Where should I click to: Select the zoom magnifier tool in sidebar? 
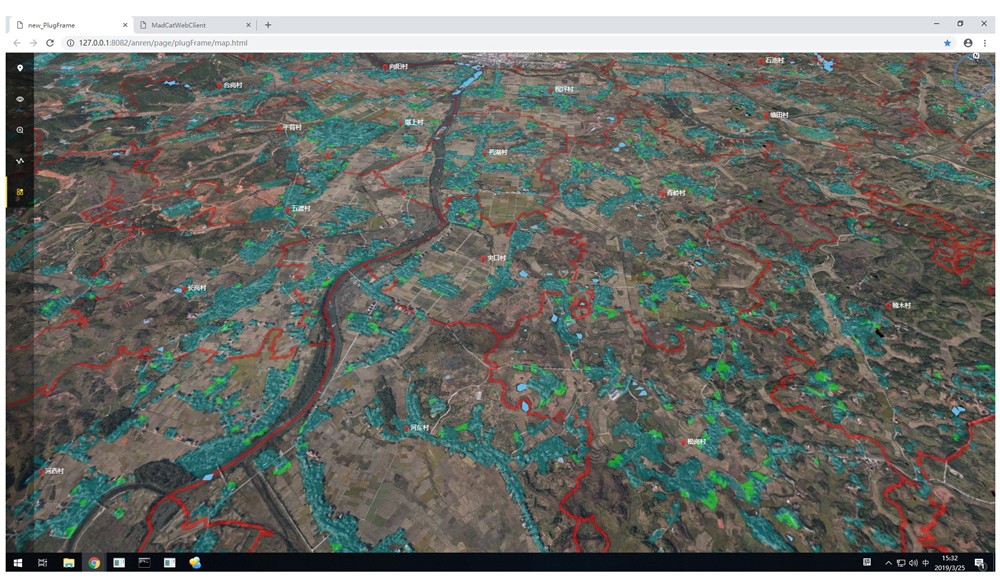[x=20, y=130]
